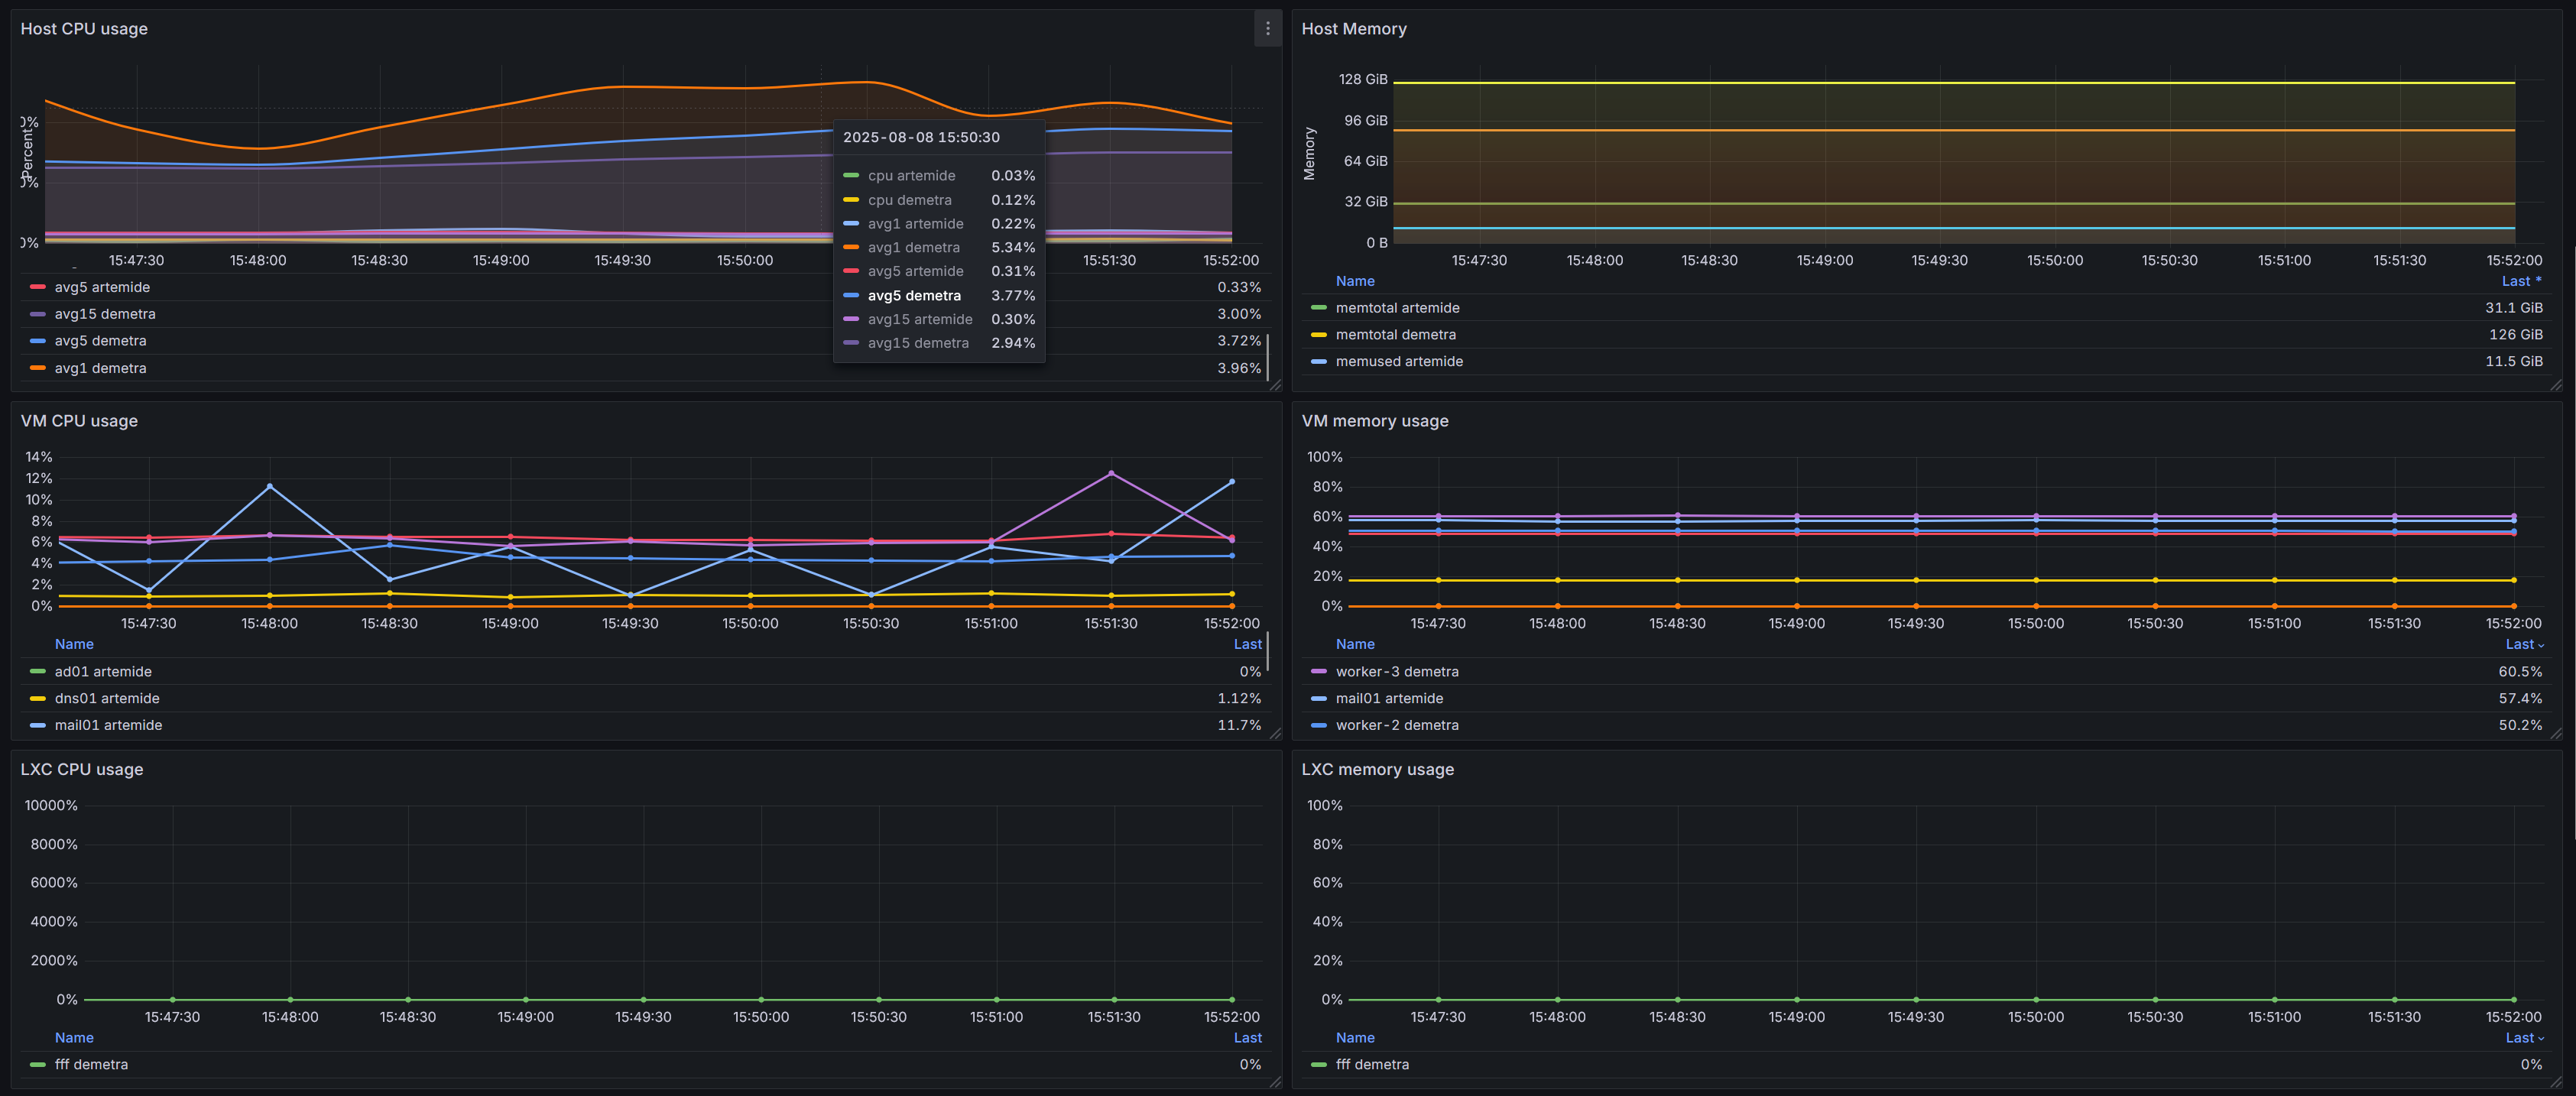Image resolution: width=2576 pixels, height=1096 pixels.
Task: Grab the Host CPU usage panel resize handle
Action: [1275, 385]
